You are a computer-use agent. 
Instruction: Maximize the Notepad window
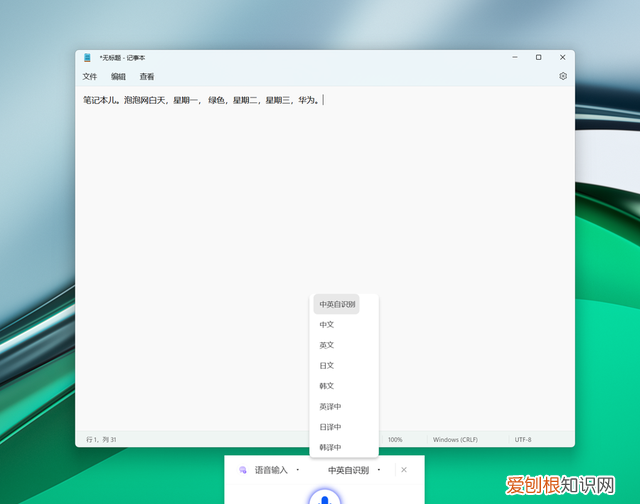coord(539,58)
